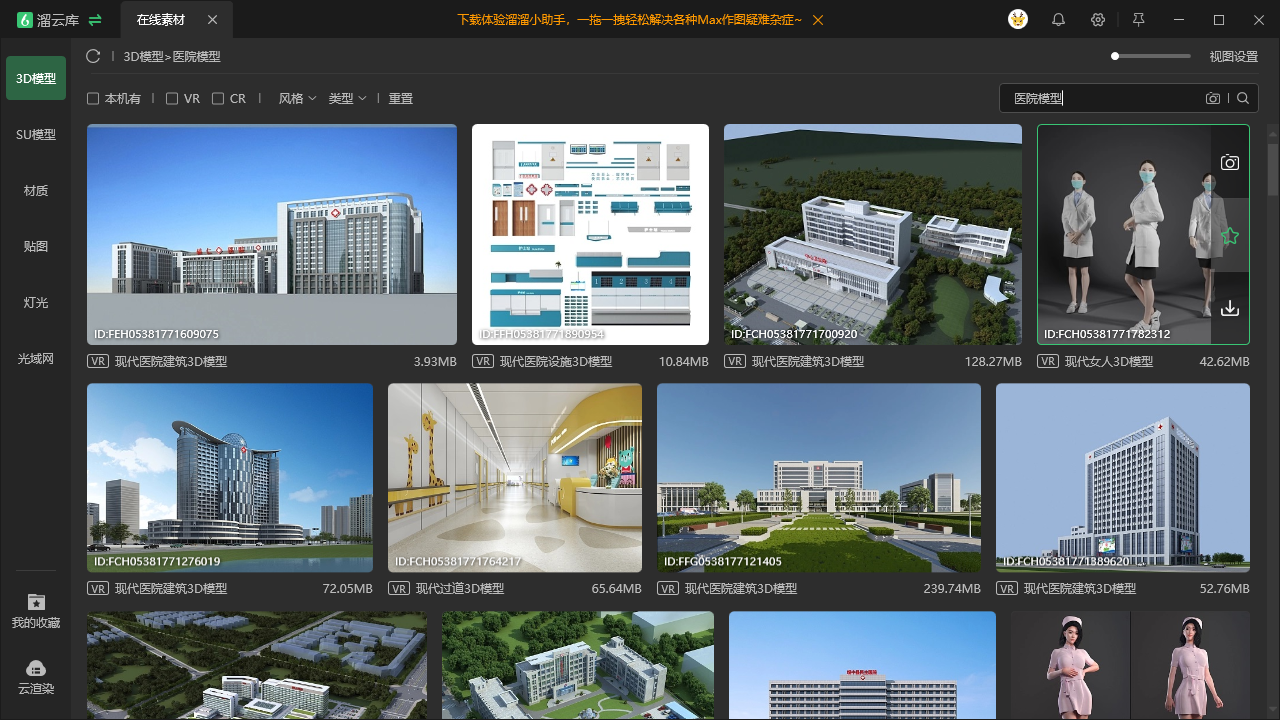The width and height of the screenshot is (1280, 720).
Task: Click the 72.05MB file size label
Action: click(x=348, y=589)
